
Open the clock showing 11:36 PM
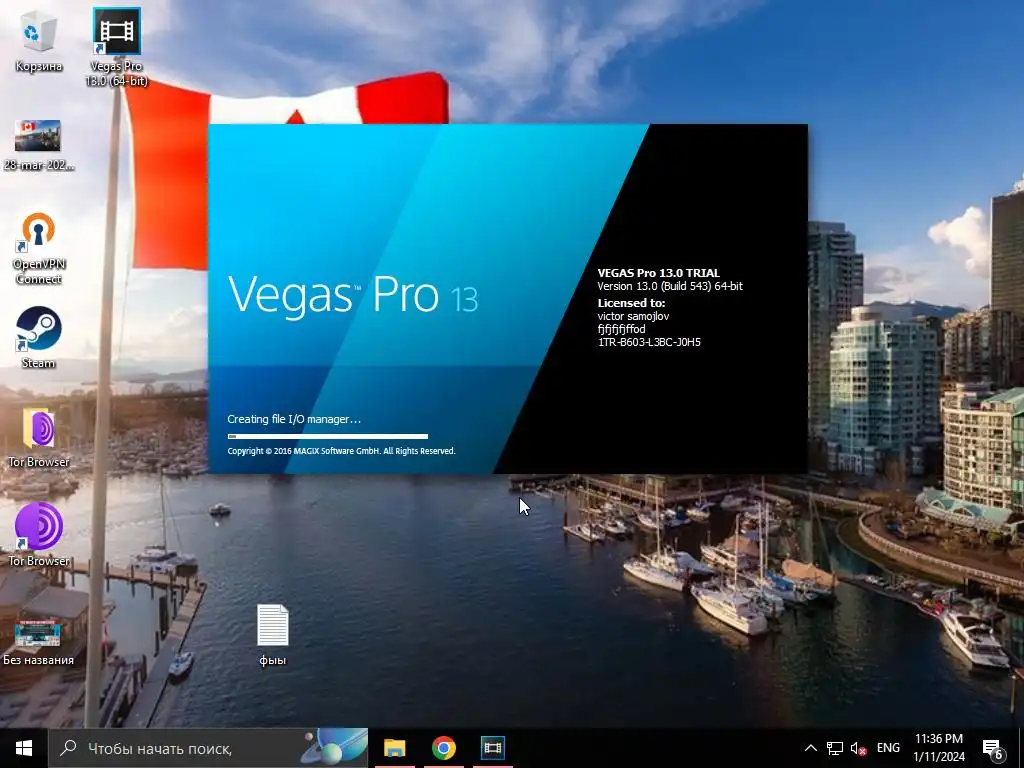938,748
